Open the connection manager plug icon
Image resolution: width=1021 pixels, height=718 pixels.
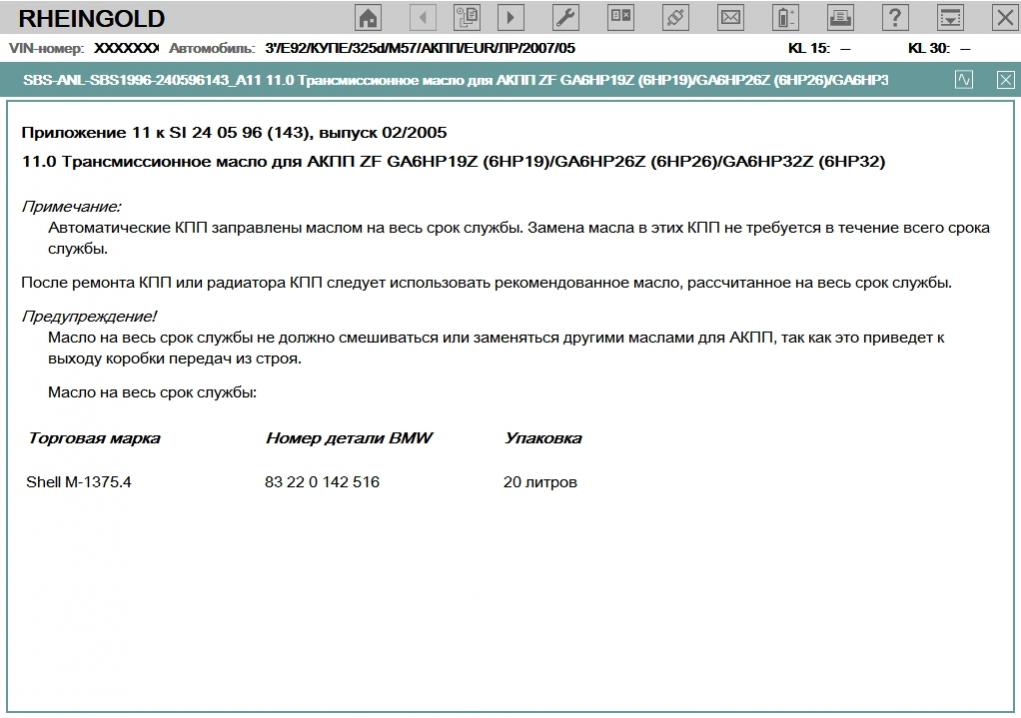click(x=676, y=17)
